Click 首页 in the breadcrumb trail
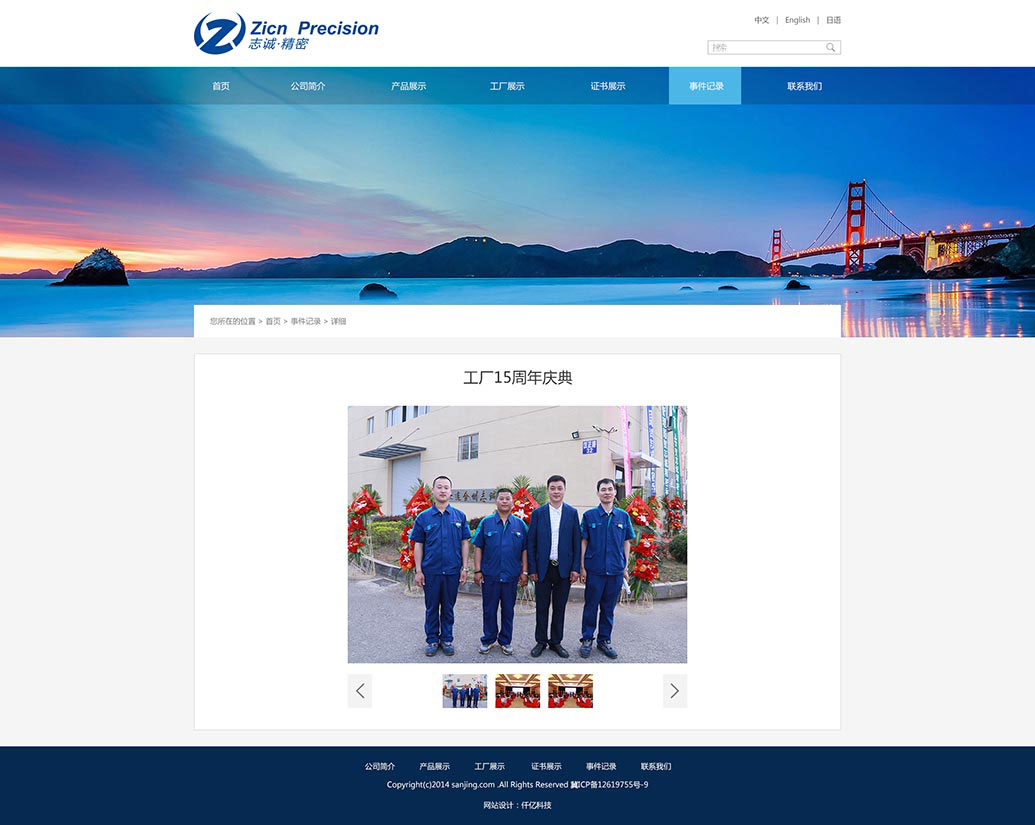This screenshot has height=825, width=1035. tap(273, 321)
